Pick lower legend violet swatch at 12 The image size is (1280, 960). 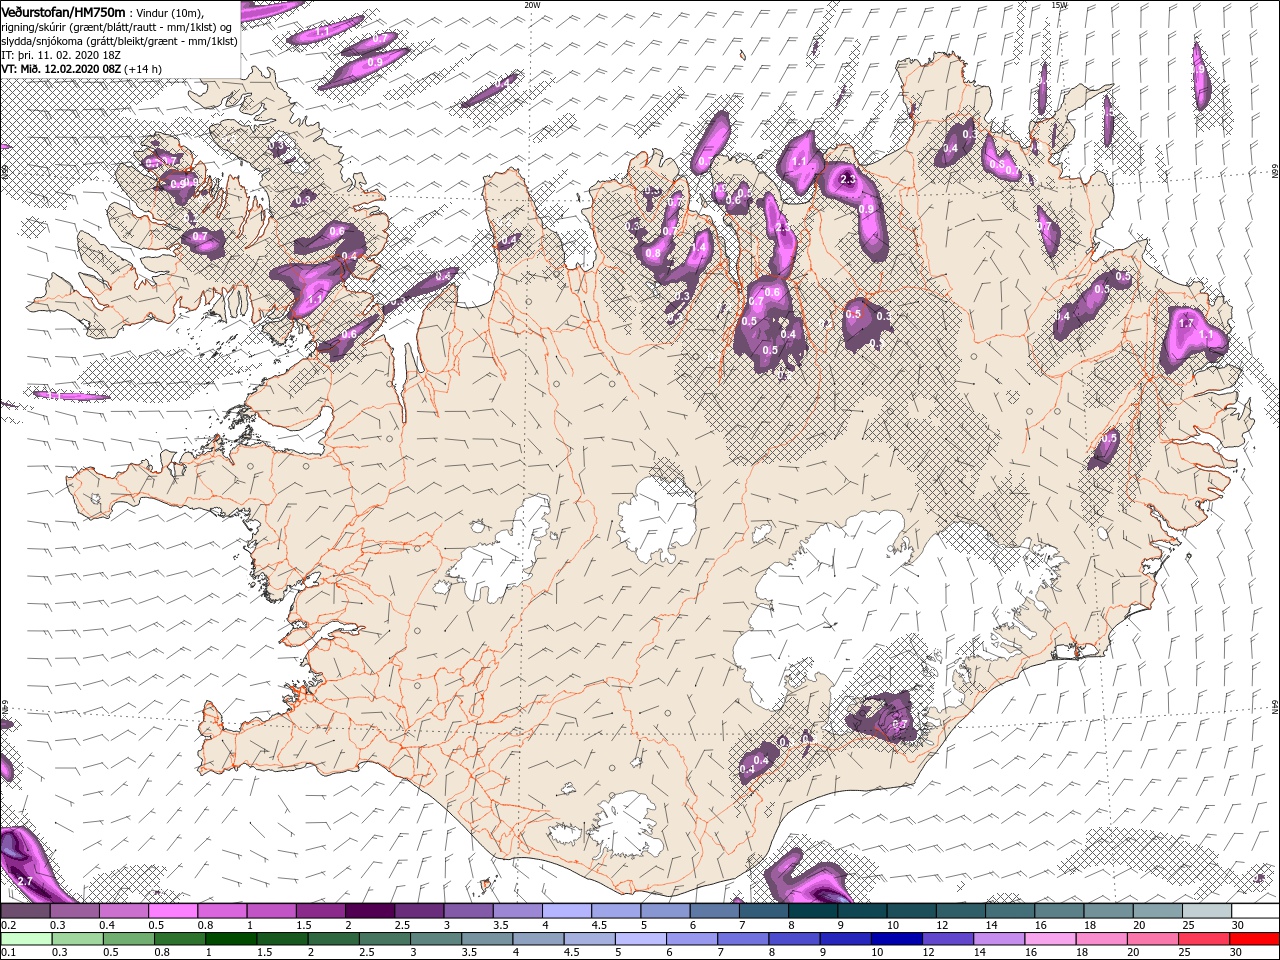pos(946,939)
